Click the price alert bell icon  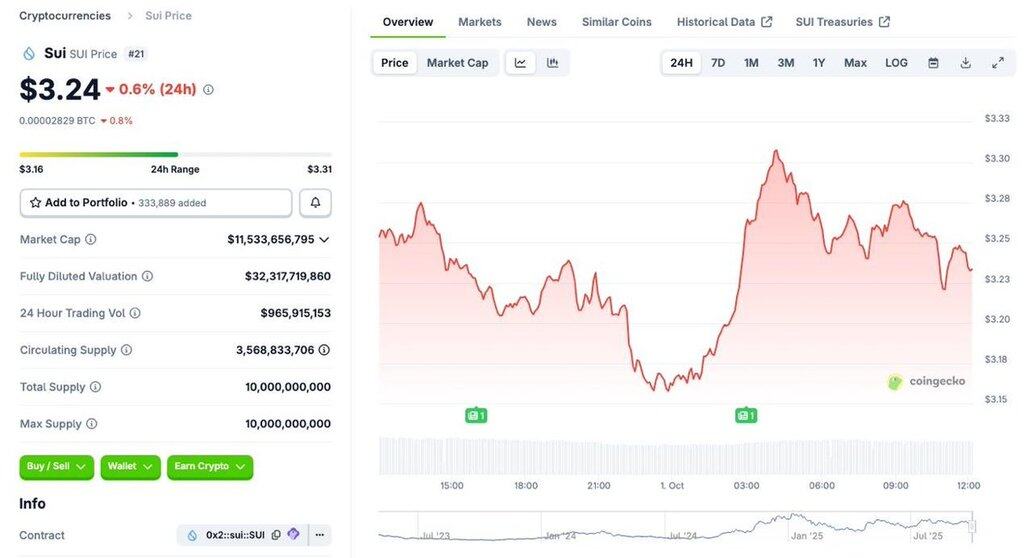pos(315,203)
